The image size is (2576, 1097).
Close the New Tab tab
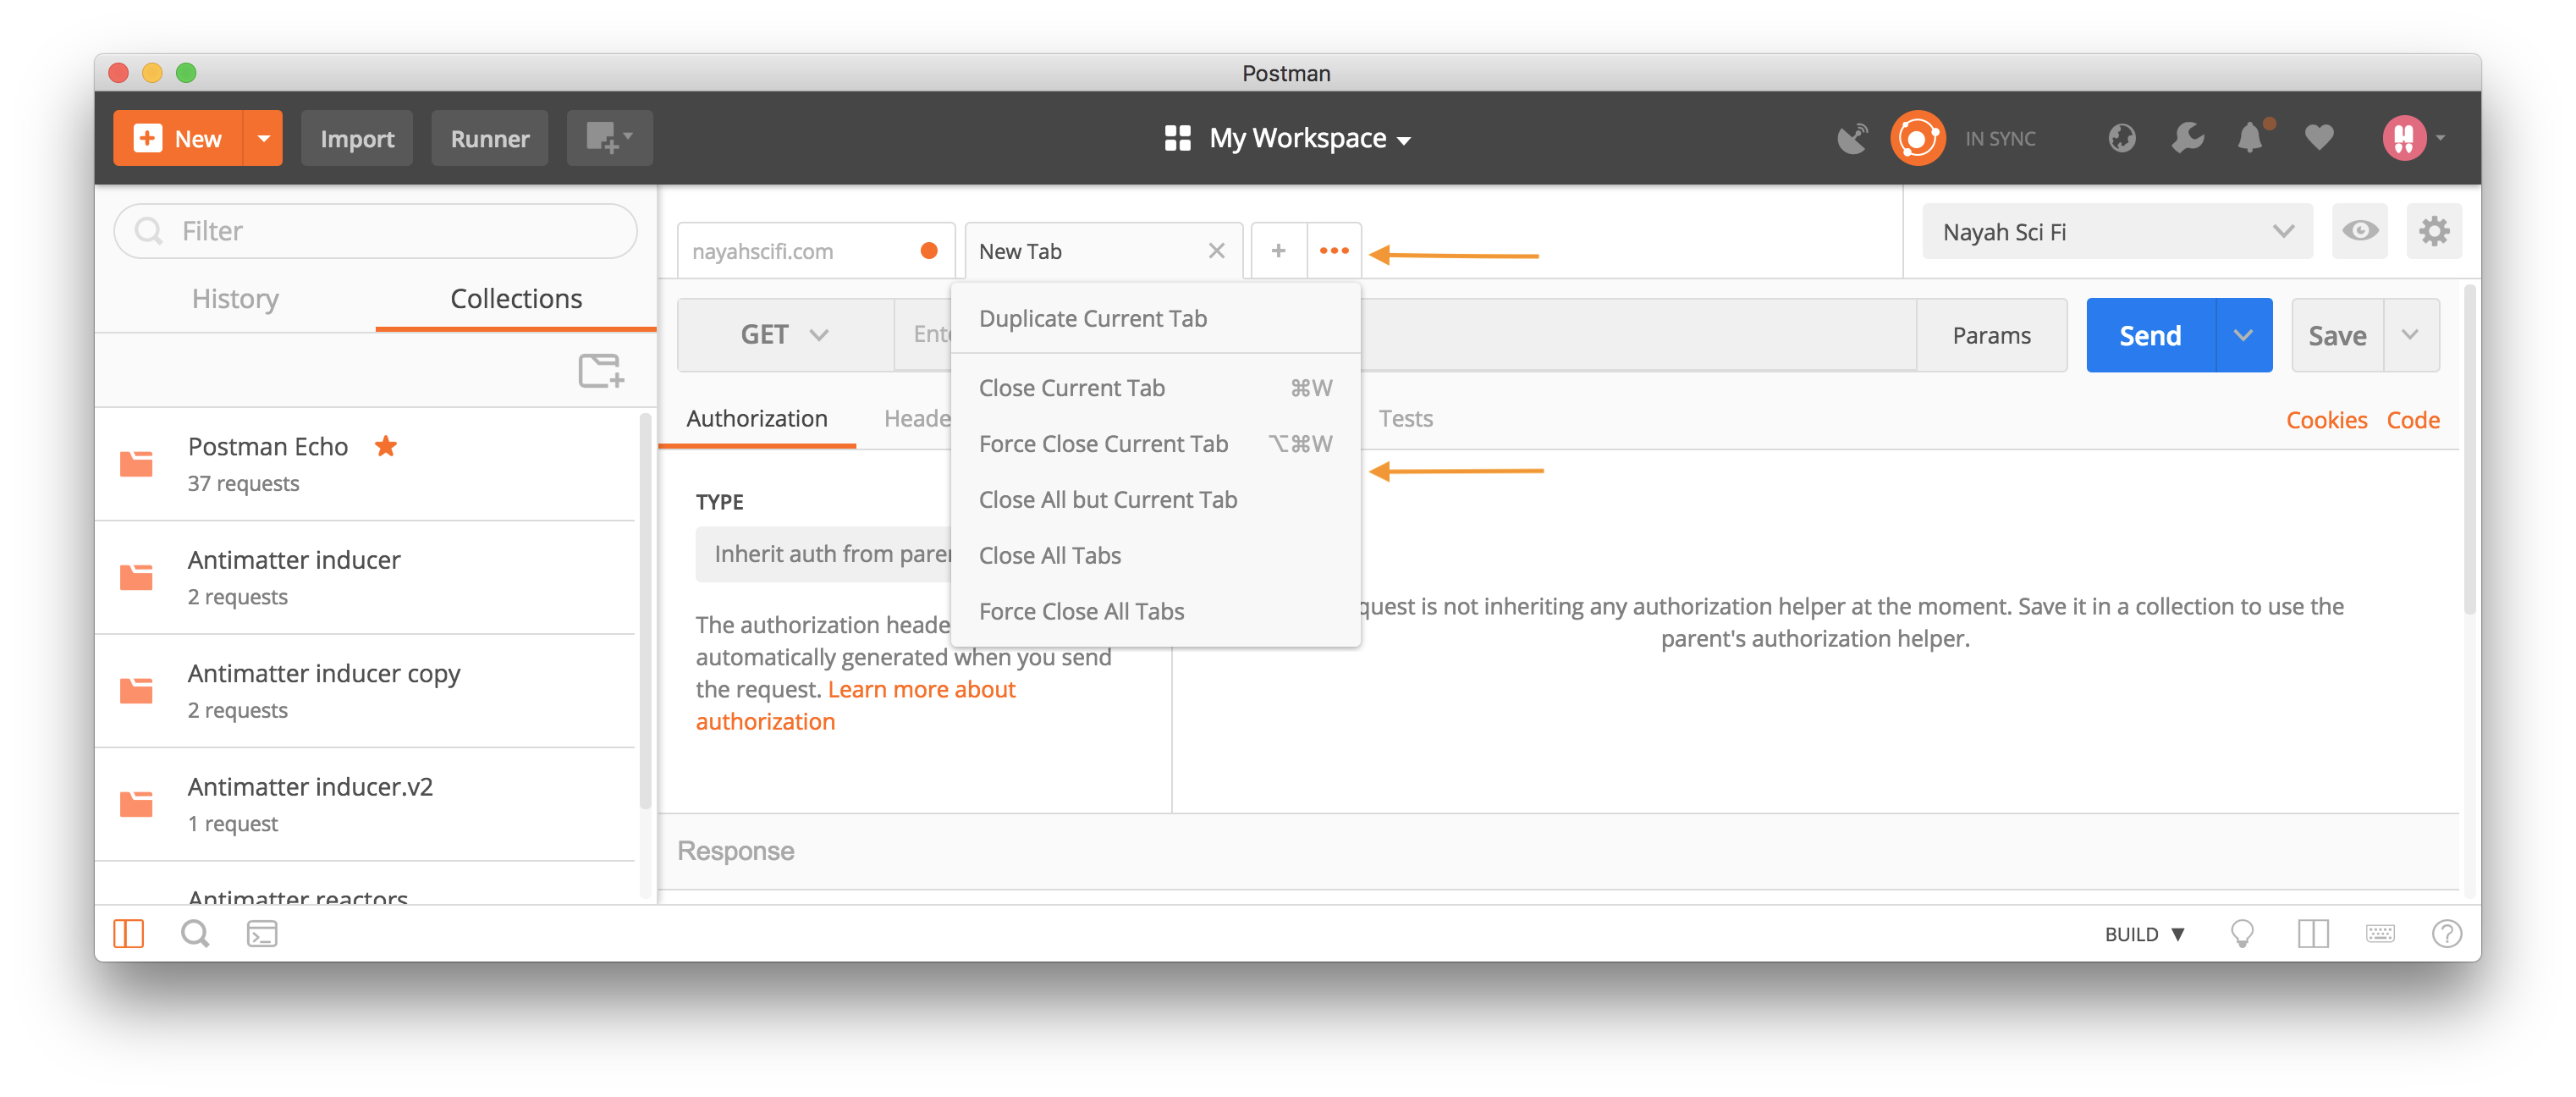tap(1217, 251)
